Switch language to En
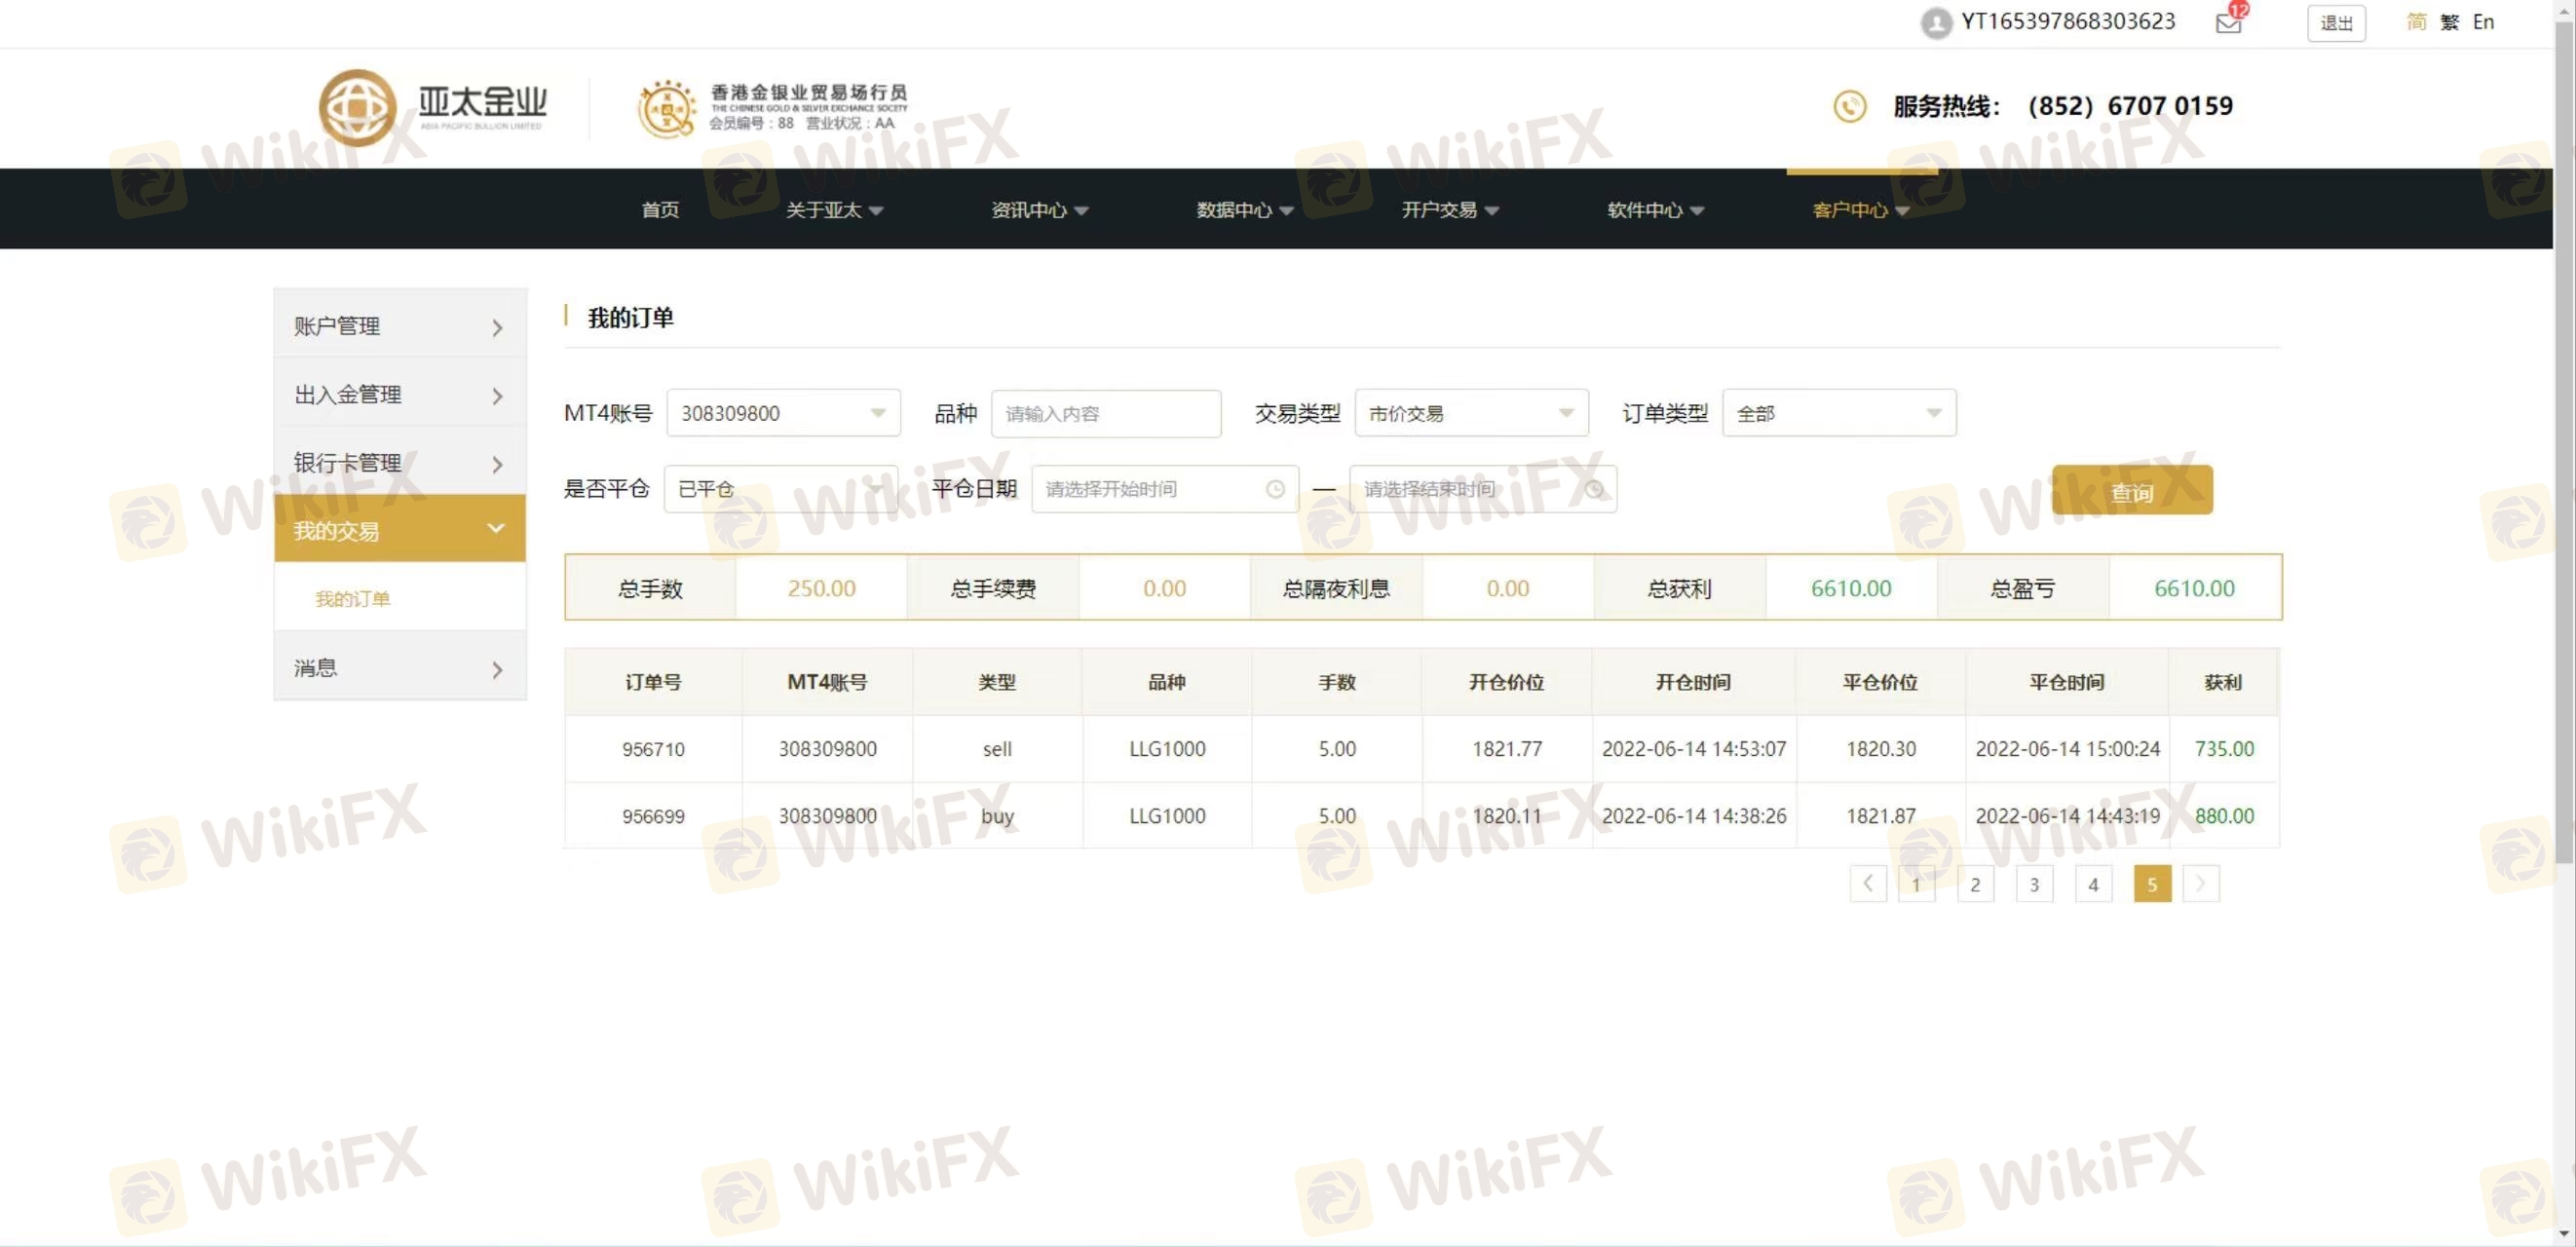This screenshot has height=1247, width=2576. click(2483, 22)
